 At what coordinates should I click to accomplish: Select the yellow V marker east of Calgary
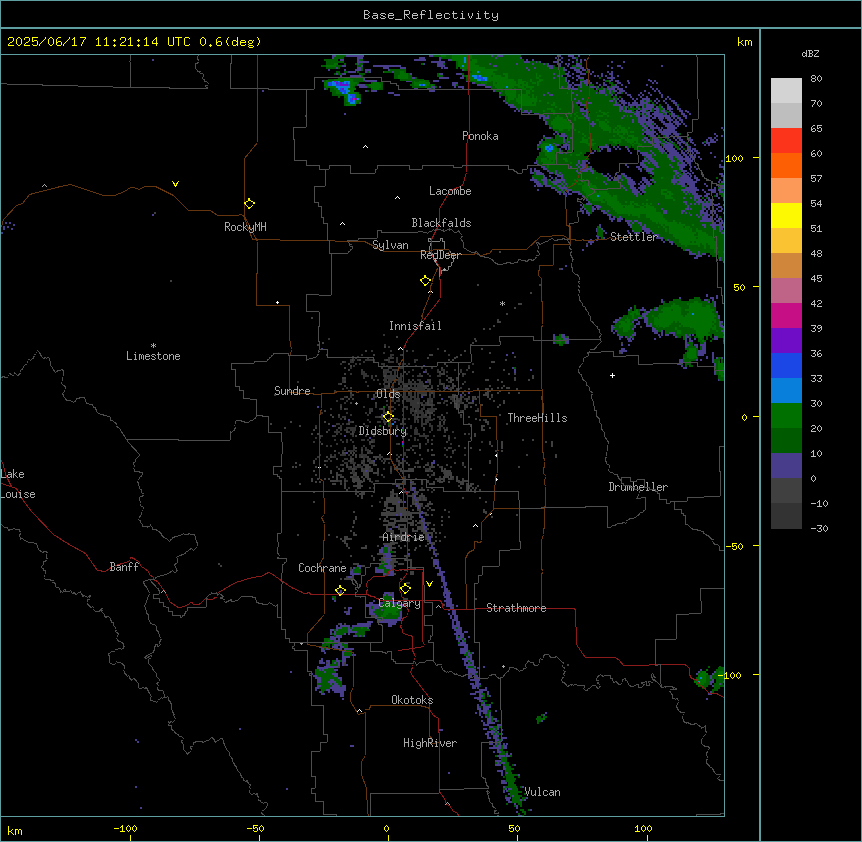pos(429,584)
